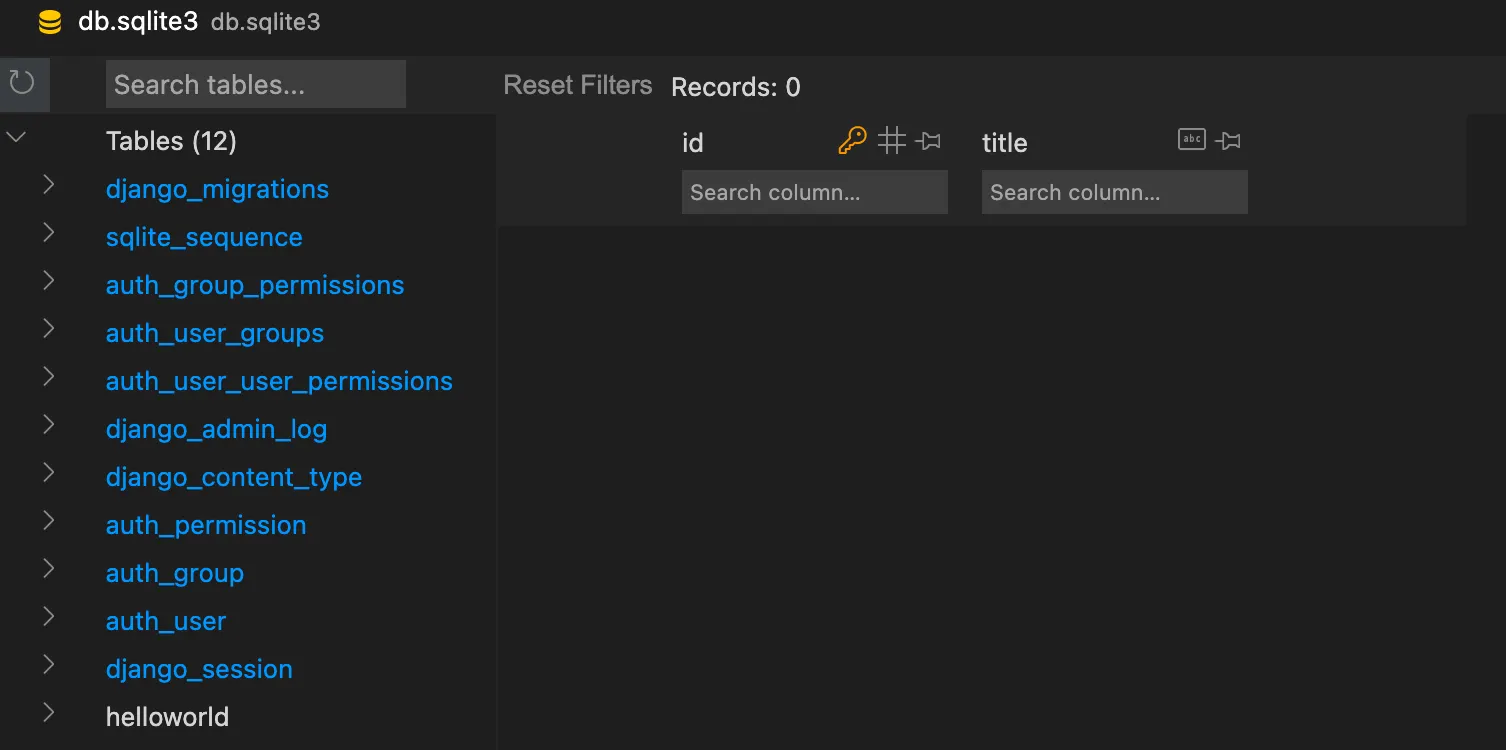Click the primary key icon on id column
Image resolution: width=1506 pixels, height=750 pixels.
click(852, 141)
